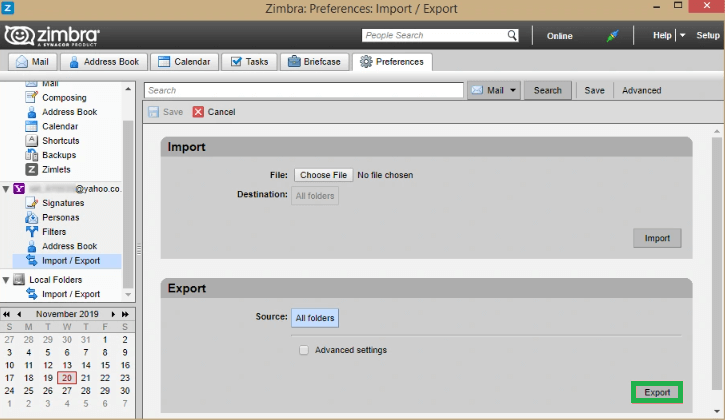This screenshot has width=725, height=420.
Task: Go to the previous year in mini calendar
Action: [6, 314]
